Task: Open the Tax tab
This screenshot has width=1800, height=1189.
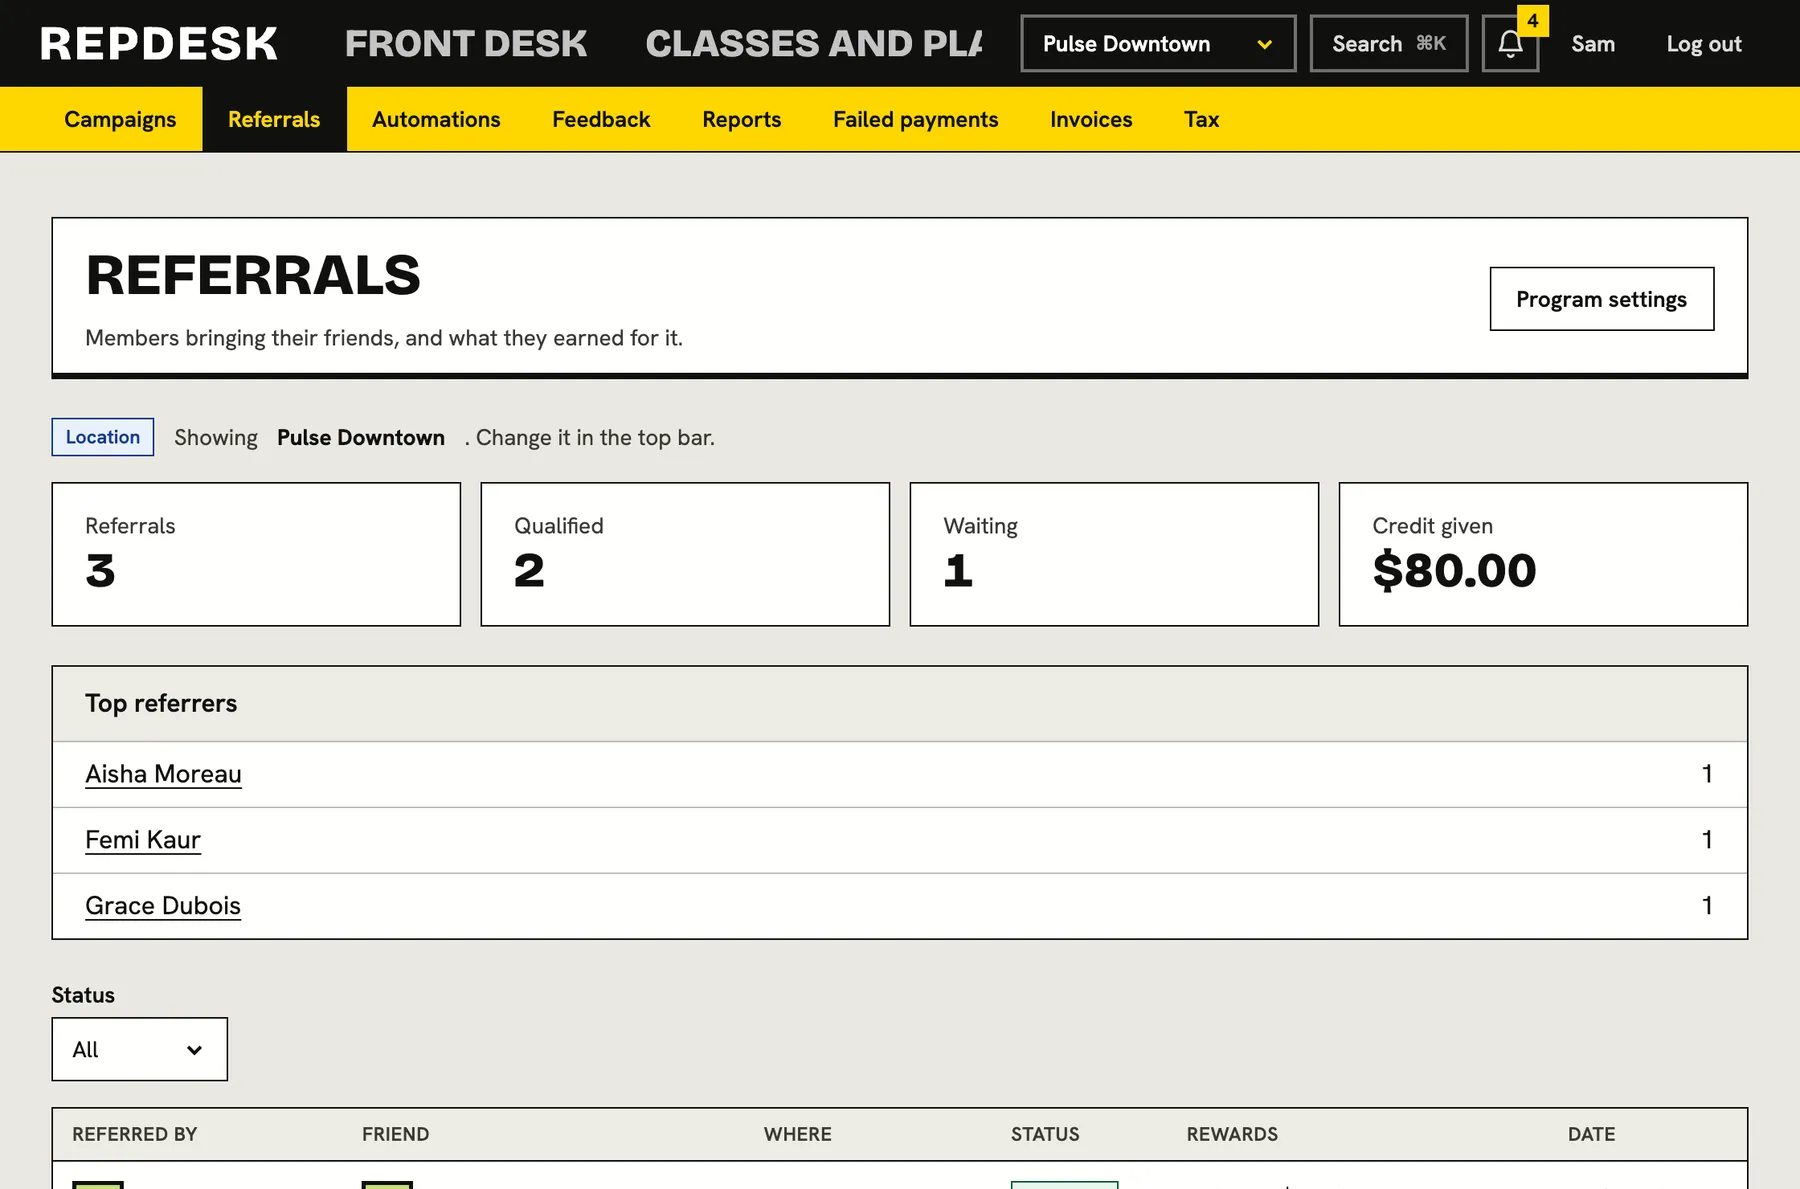Action: coord(1202,119)
